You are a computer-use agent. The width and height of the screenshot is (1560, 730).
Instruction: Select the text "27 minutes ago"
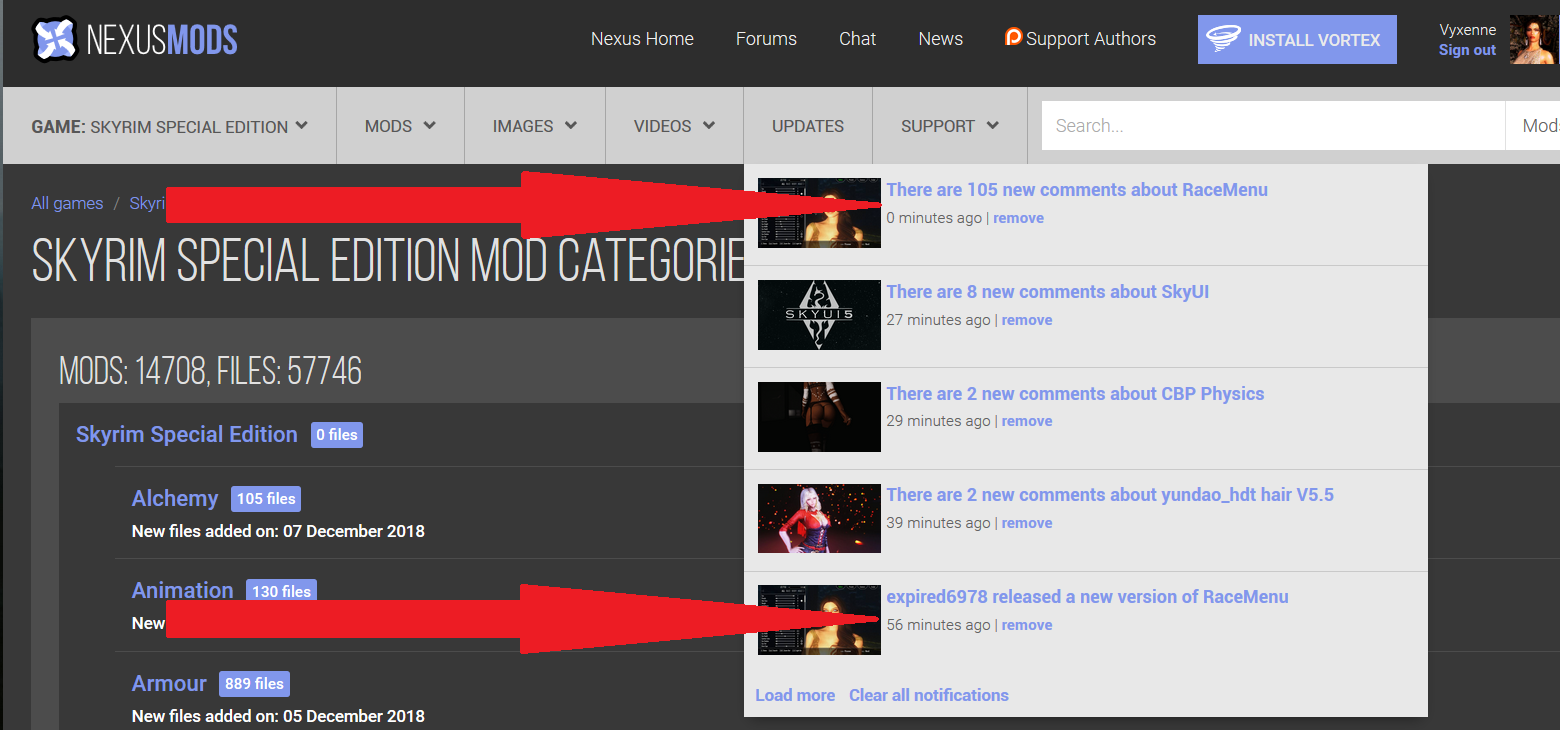pos(938,320)
